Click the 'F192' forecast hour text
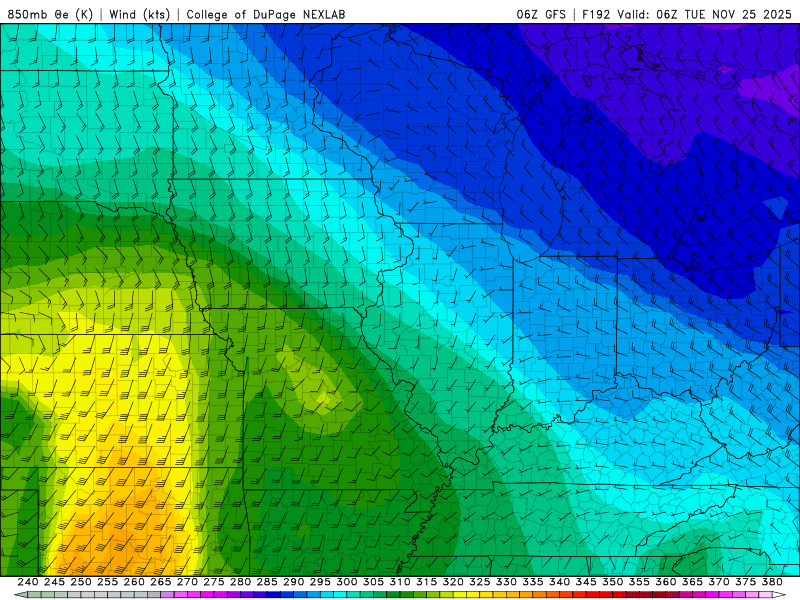Image resolution: width=800 pixels, height=600 pixels. point(596,14)
